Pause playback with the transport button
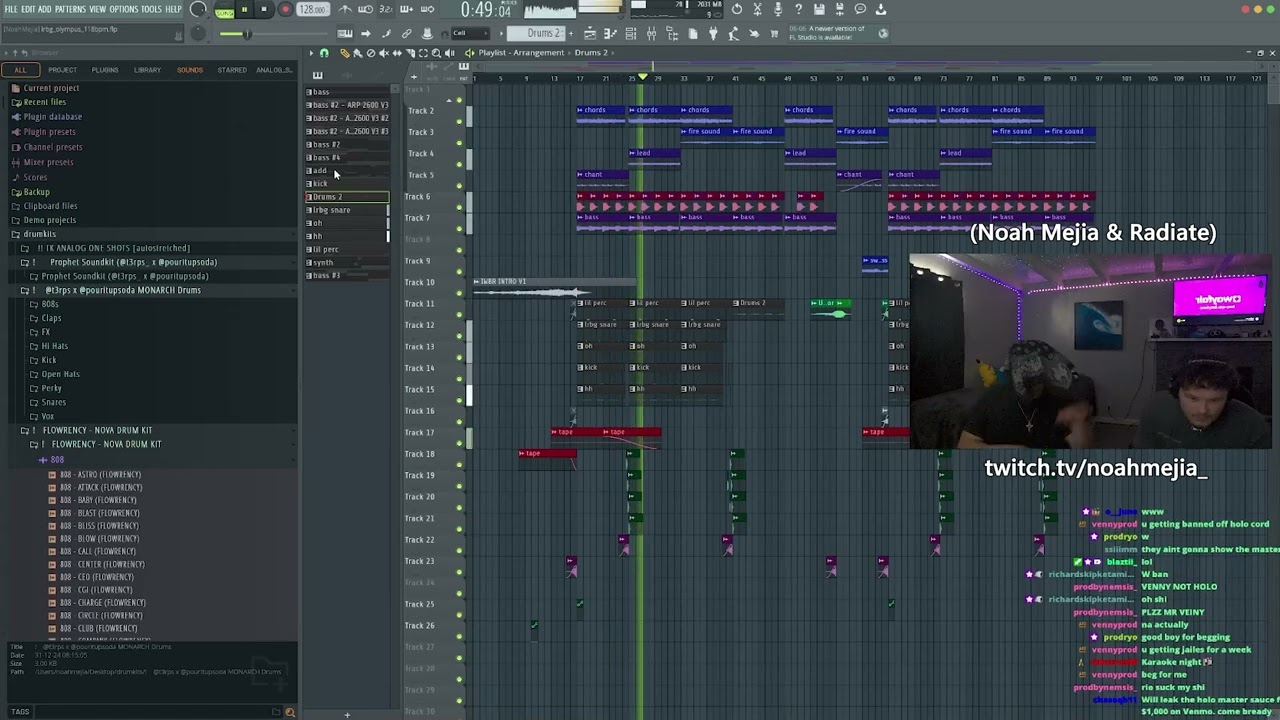1280x720 pixels. pyautogui.click(x=244, y=10)
